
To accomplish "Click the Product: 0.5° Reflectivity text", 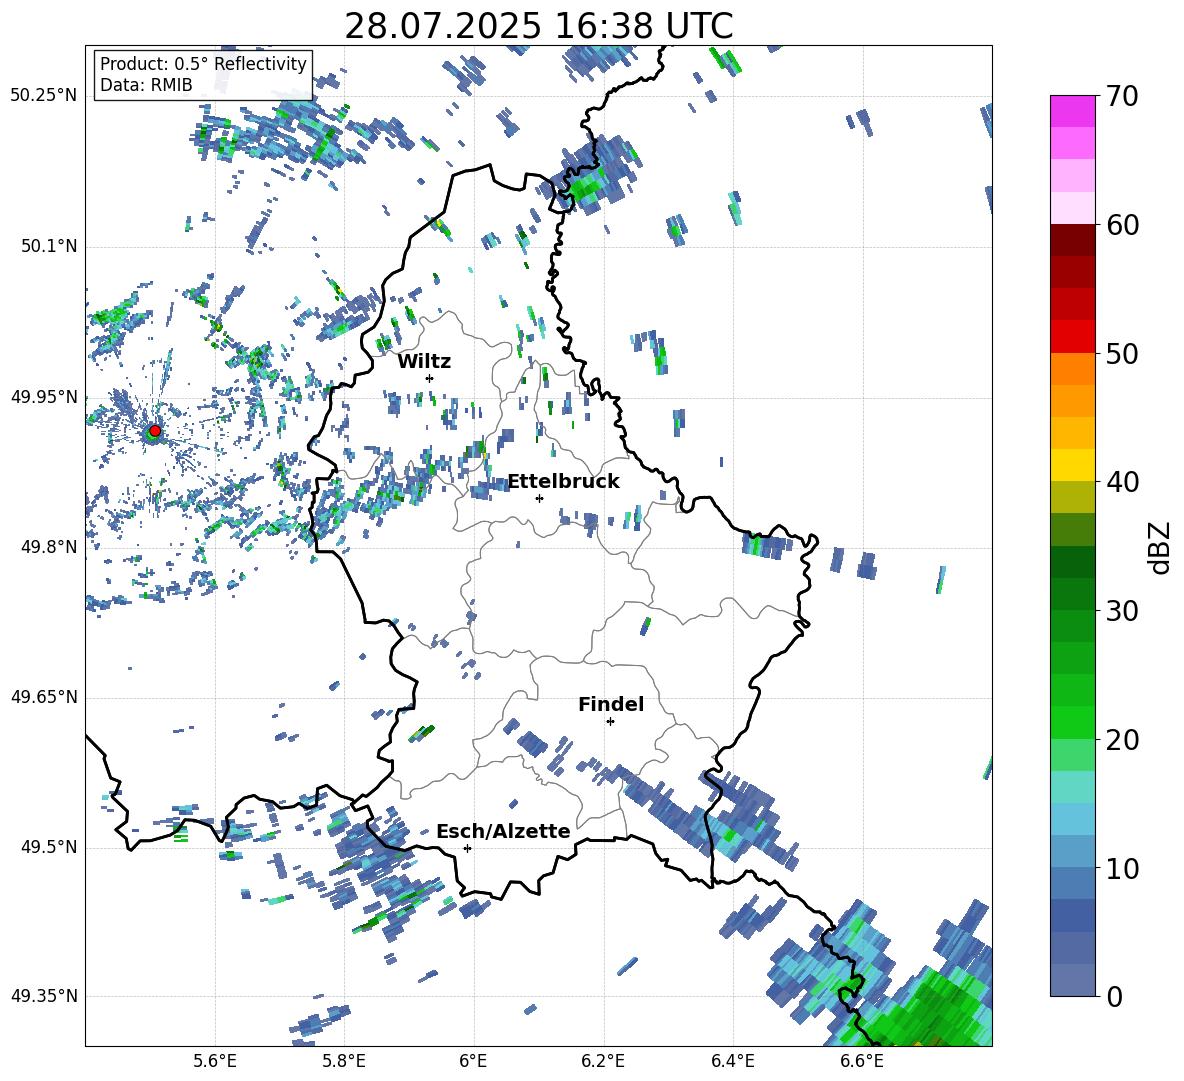I will coord(203,64).
